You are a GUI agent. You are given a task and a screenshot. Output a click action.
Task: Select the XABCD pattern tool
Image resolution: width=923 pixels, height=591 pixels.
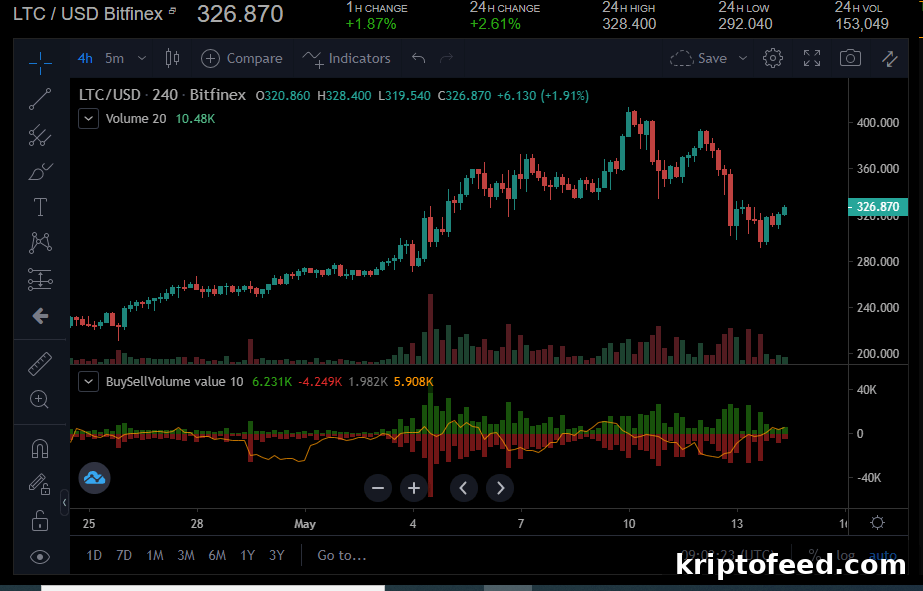(40, 243)
